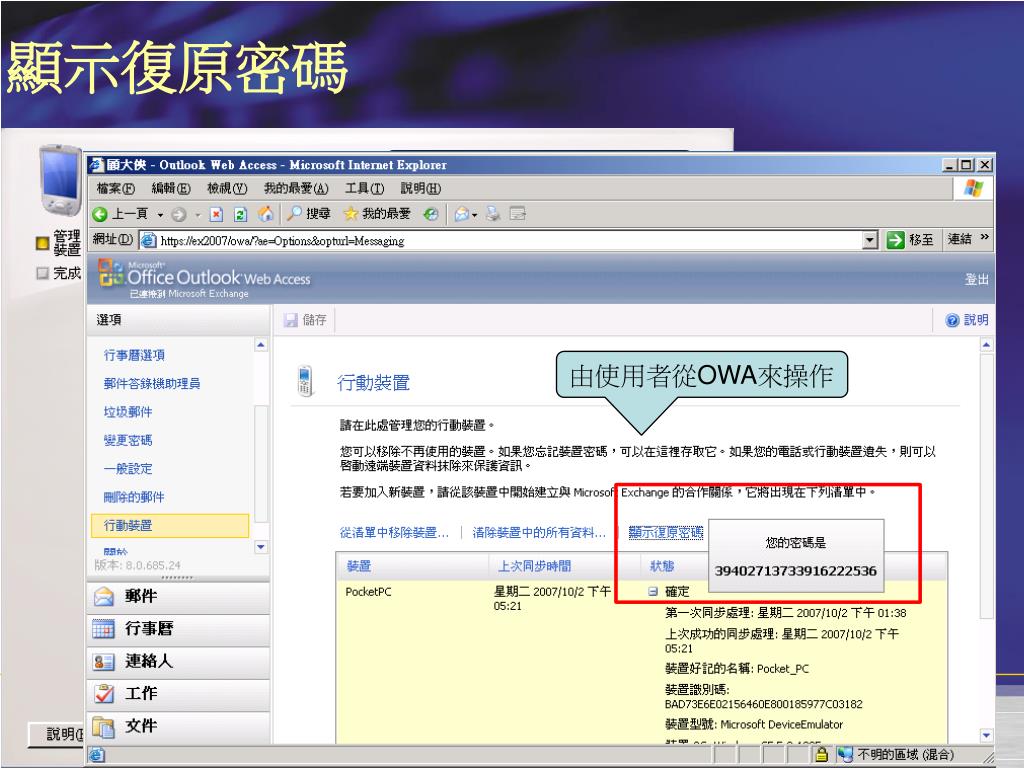Open the 檢視(V) menu
Image resolution: width=1024 pixels, height=768 pixels.
227,189
